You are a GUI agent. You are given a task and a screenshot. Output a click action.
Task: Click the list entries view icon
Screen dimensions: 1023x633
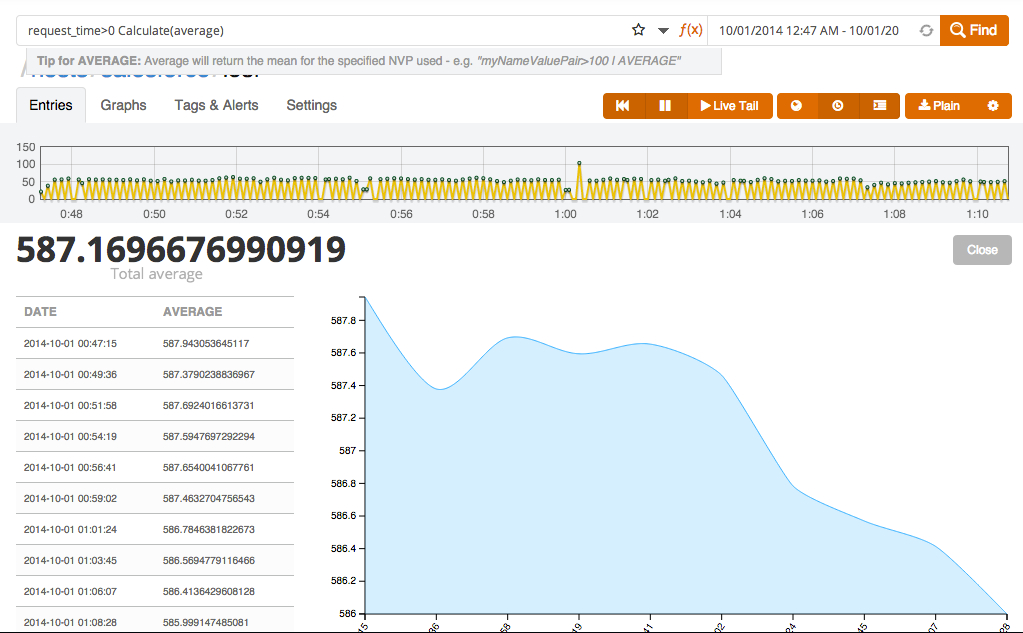tap(880, 106)
